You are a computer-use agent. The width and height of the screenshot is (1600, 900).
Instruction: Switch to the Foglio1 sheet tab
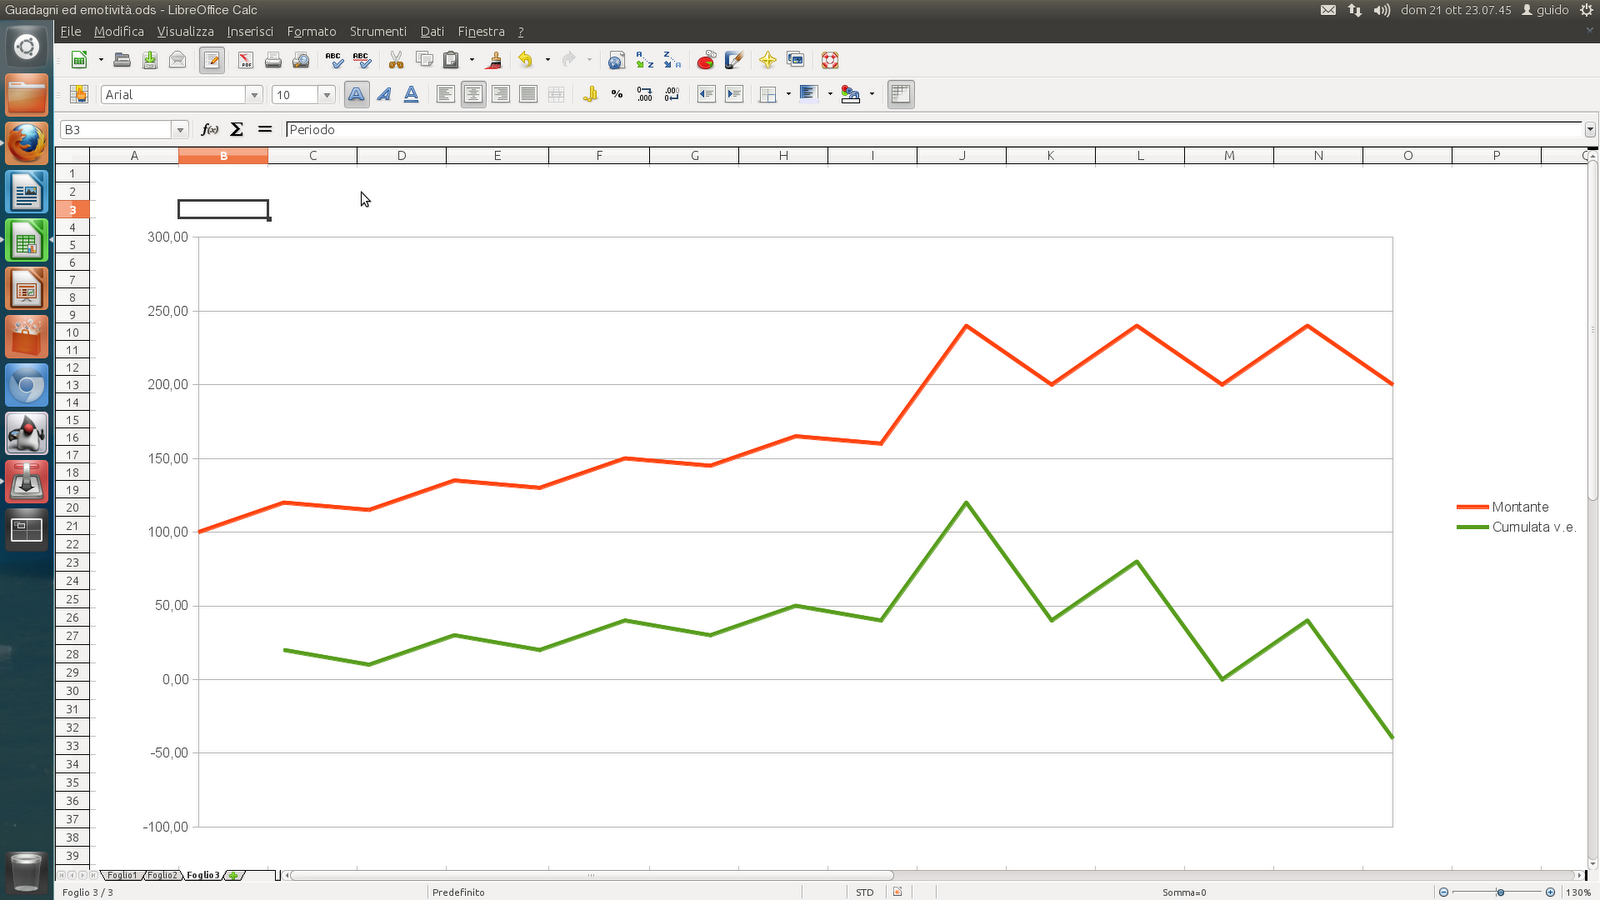(x=122, y=875)
